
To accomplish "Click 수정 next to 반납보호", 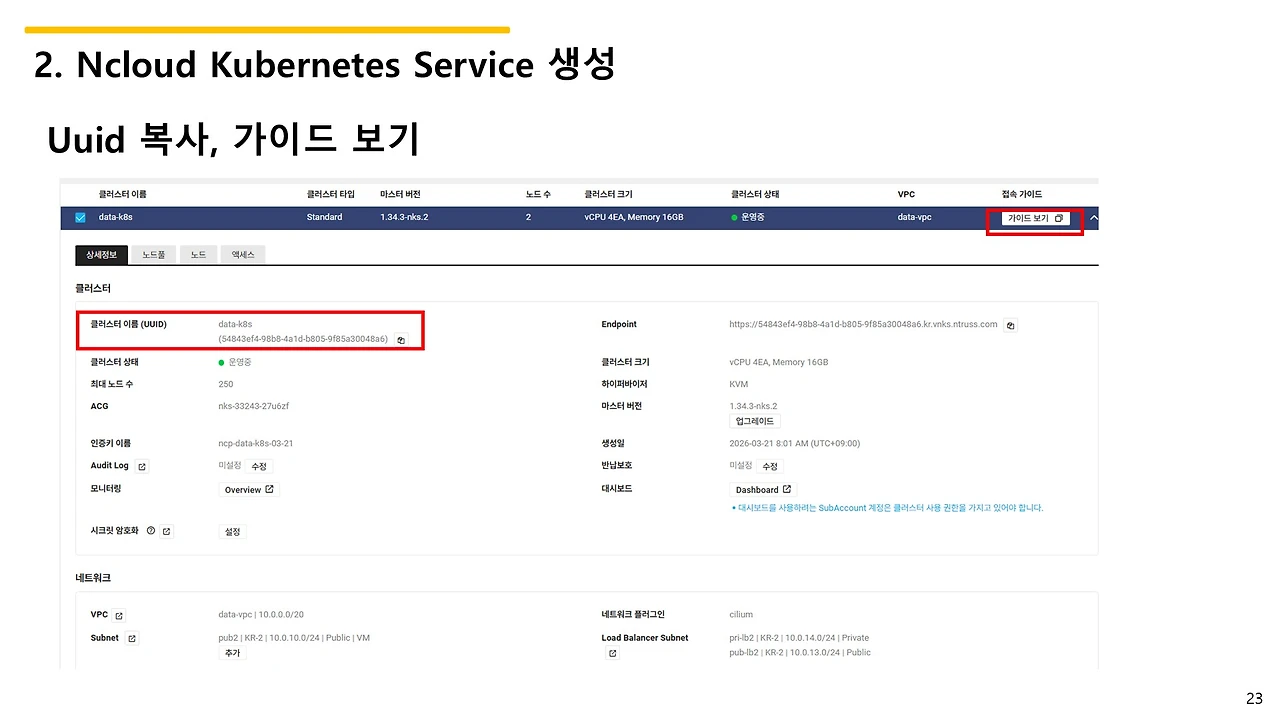I will click(x=770, y=466).
